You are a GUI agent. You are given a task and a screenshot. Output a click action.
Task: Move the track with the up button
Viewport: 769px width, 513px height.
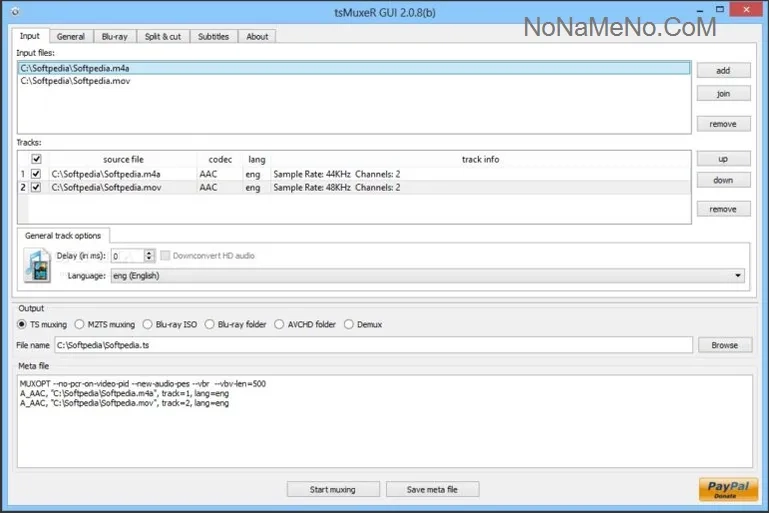click(x=723, y=159)
